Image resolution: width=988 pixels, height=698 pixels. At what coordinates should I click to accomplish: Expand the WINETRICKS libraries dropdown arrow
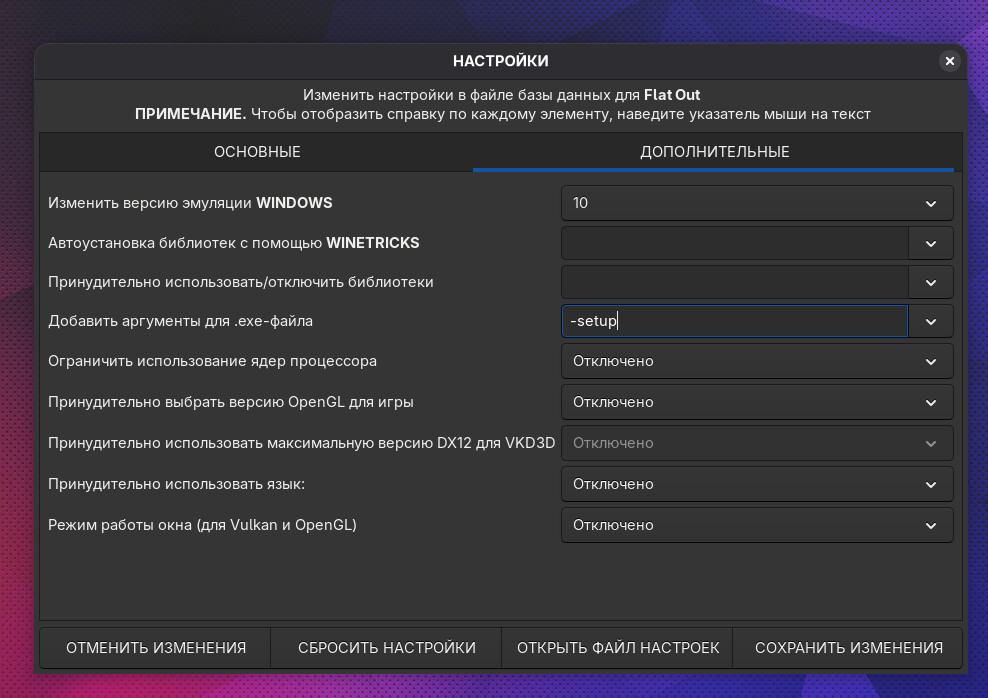[x=930, y=243]
